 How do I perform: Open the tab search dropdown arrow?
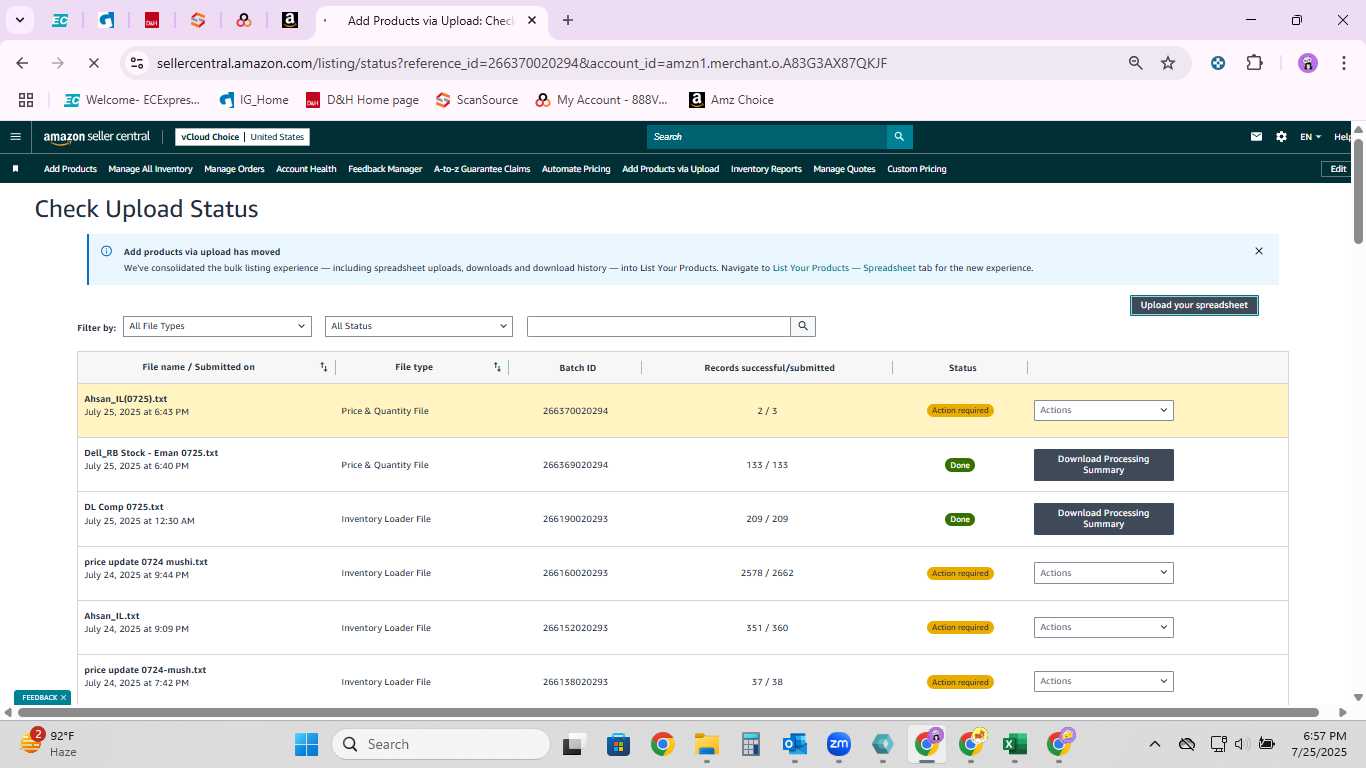click(x=19, y=20)
